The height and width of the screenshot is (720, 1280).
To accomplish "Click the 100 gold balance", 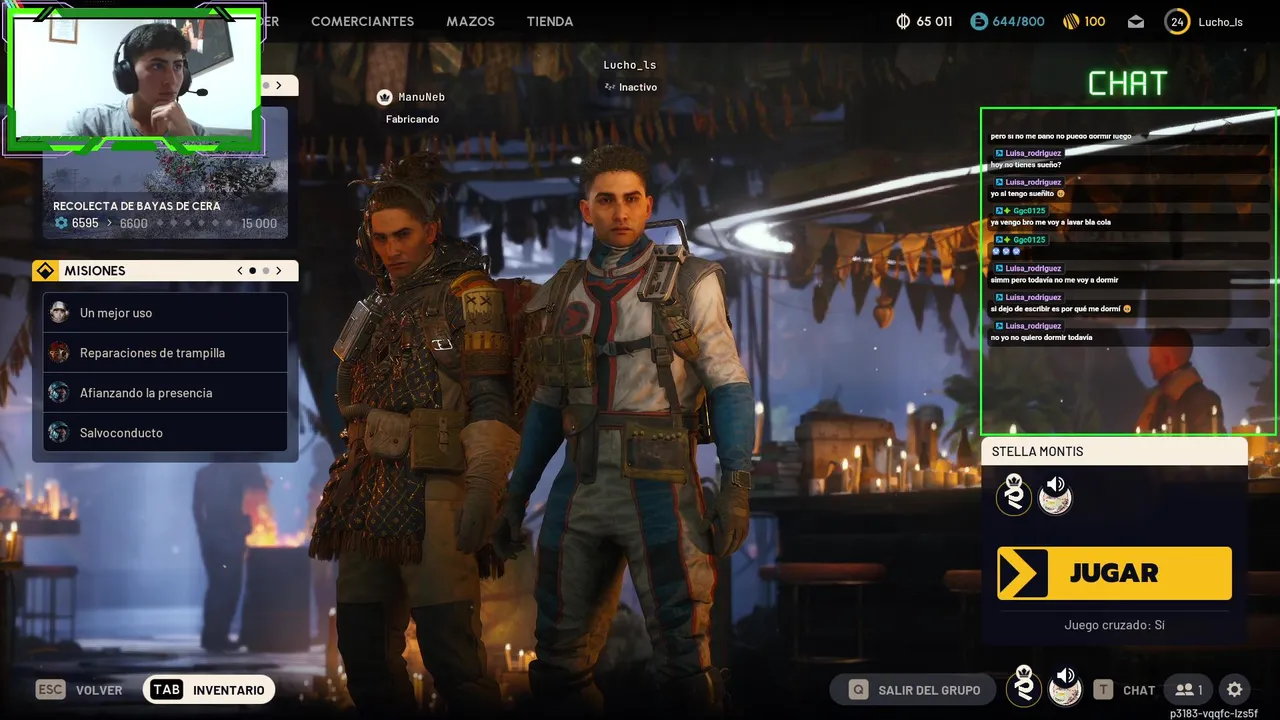I will 1095,21.
